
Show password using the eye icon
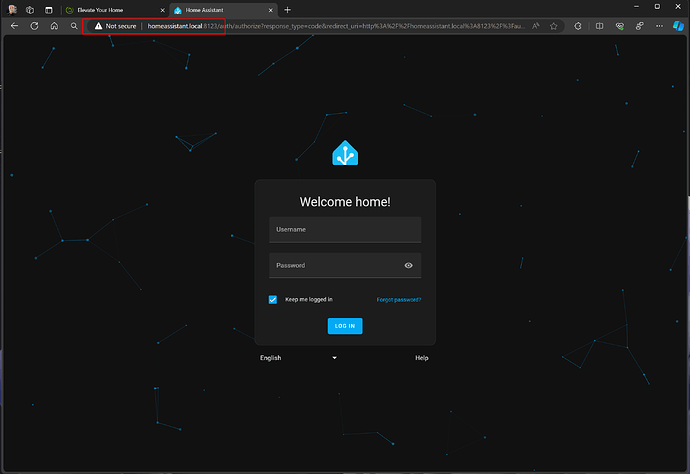tap(409, 266)
